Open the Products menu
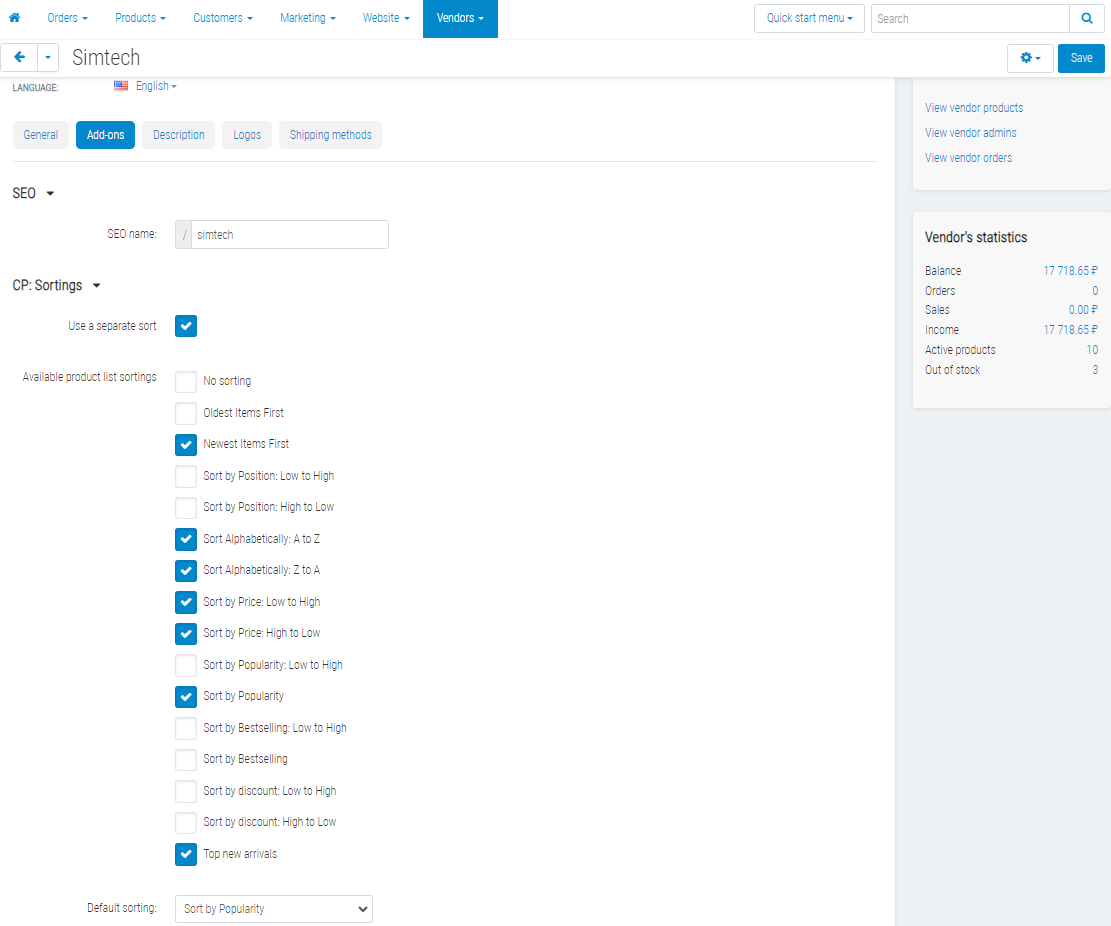 point(140,18)
